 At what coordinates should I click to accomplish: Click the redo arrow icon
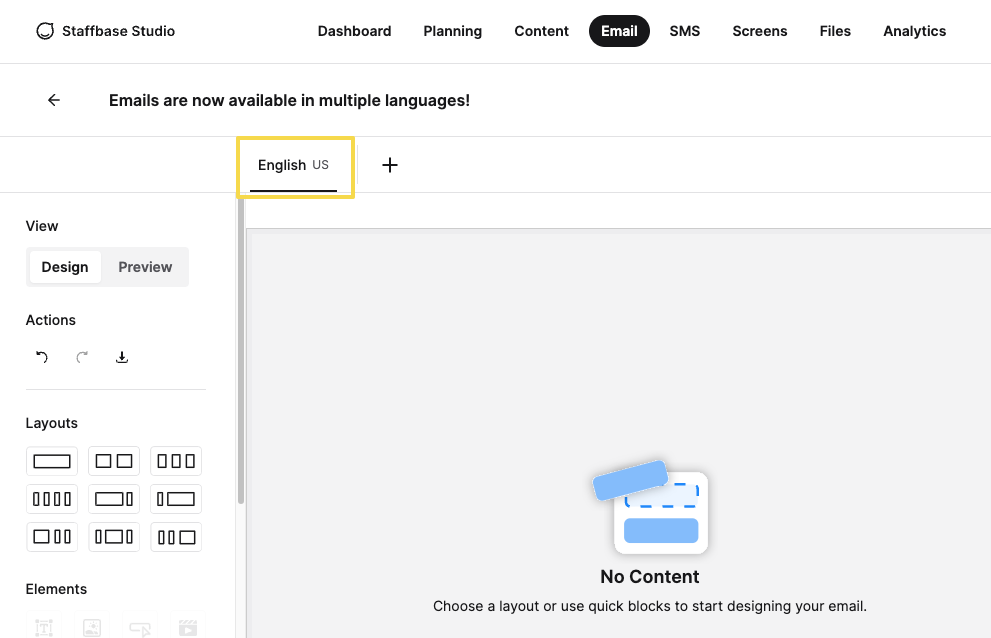tap(82, 357)
